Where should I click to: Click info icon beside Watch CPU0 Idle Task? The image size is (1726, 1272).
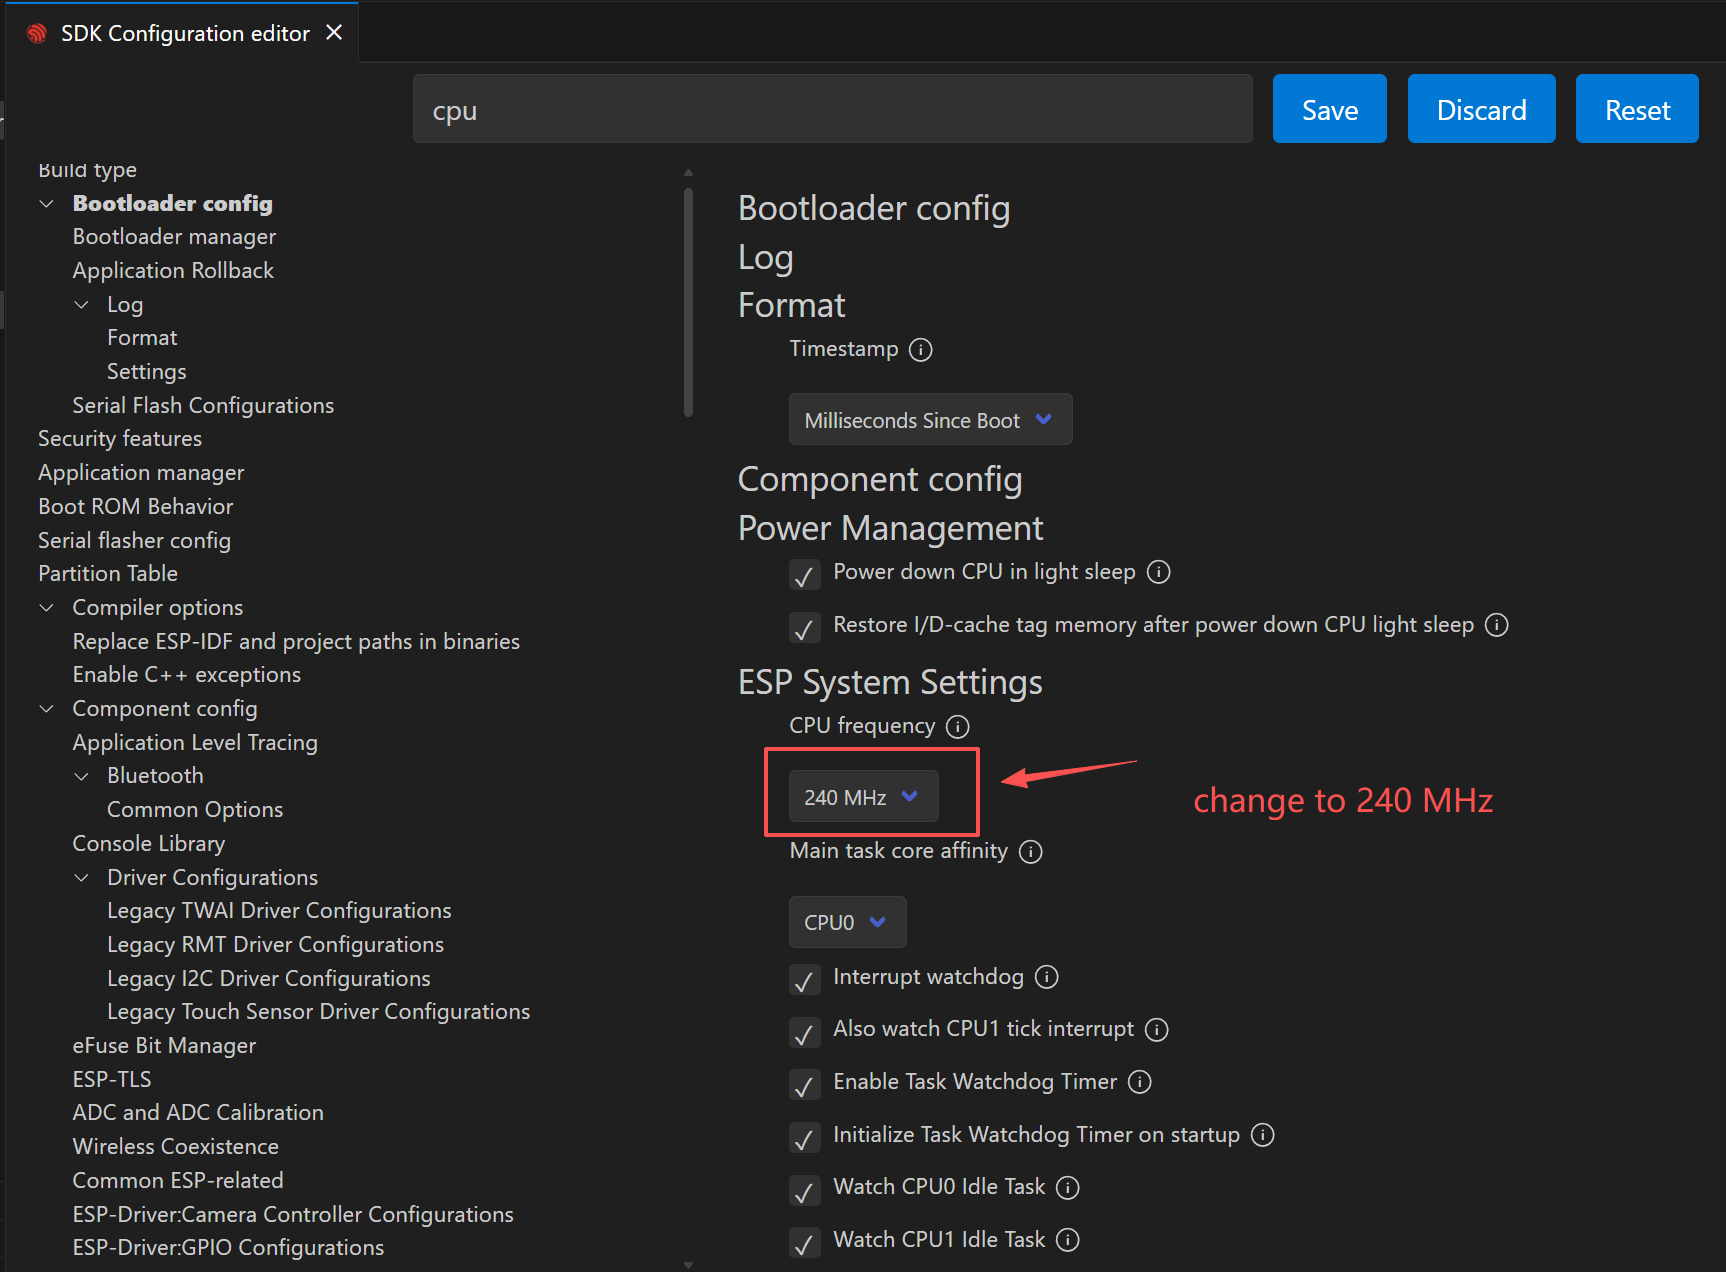coord(1068,1188)
